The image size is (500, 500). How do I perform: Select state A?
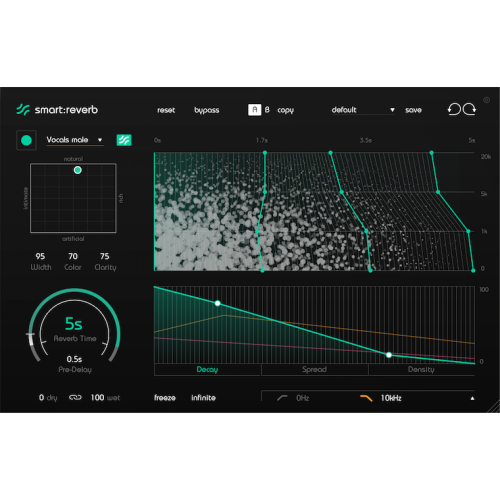pos(255,110)
